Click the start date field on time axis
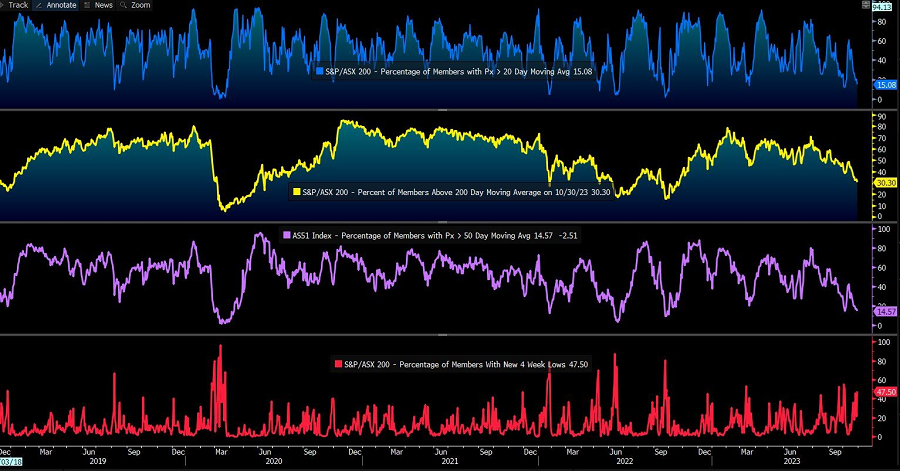The height and width of the screenshot is (471, 900). click(11, 461)
